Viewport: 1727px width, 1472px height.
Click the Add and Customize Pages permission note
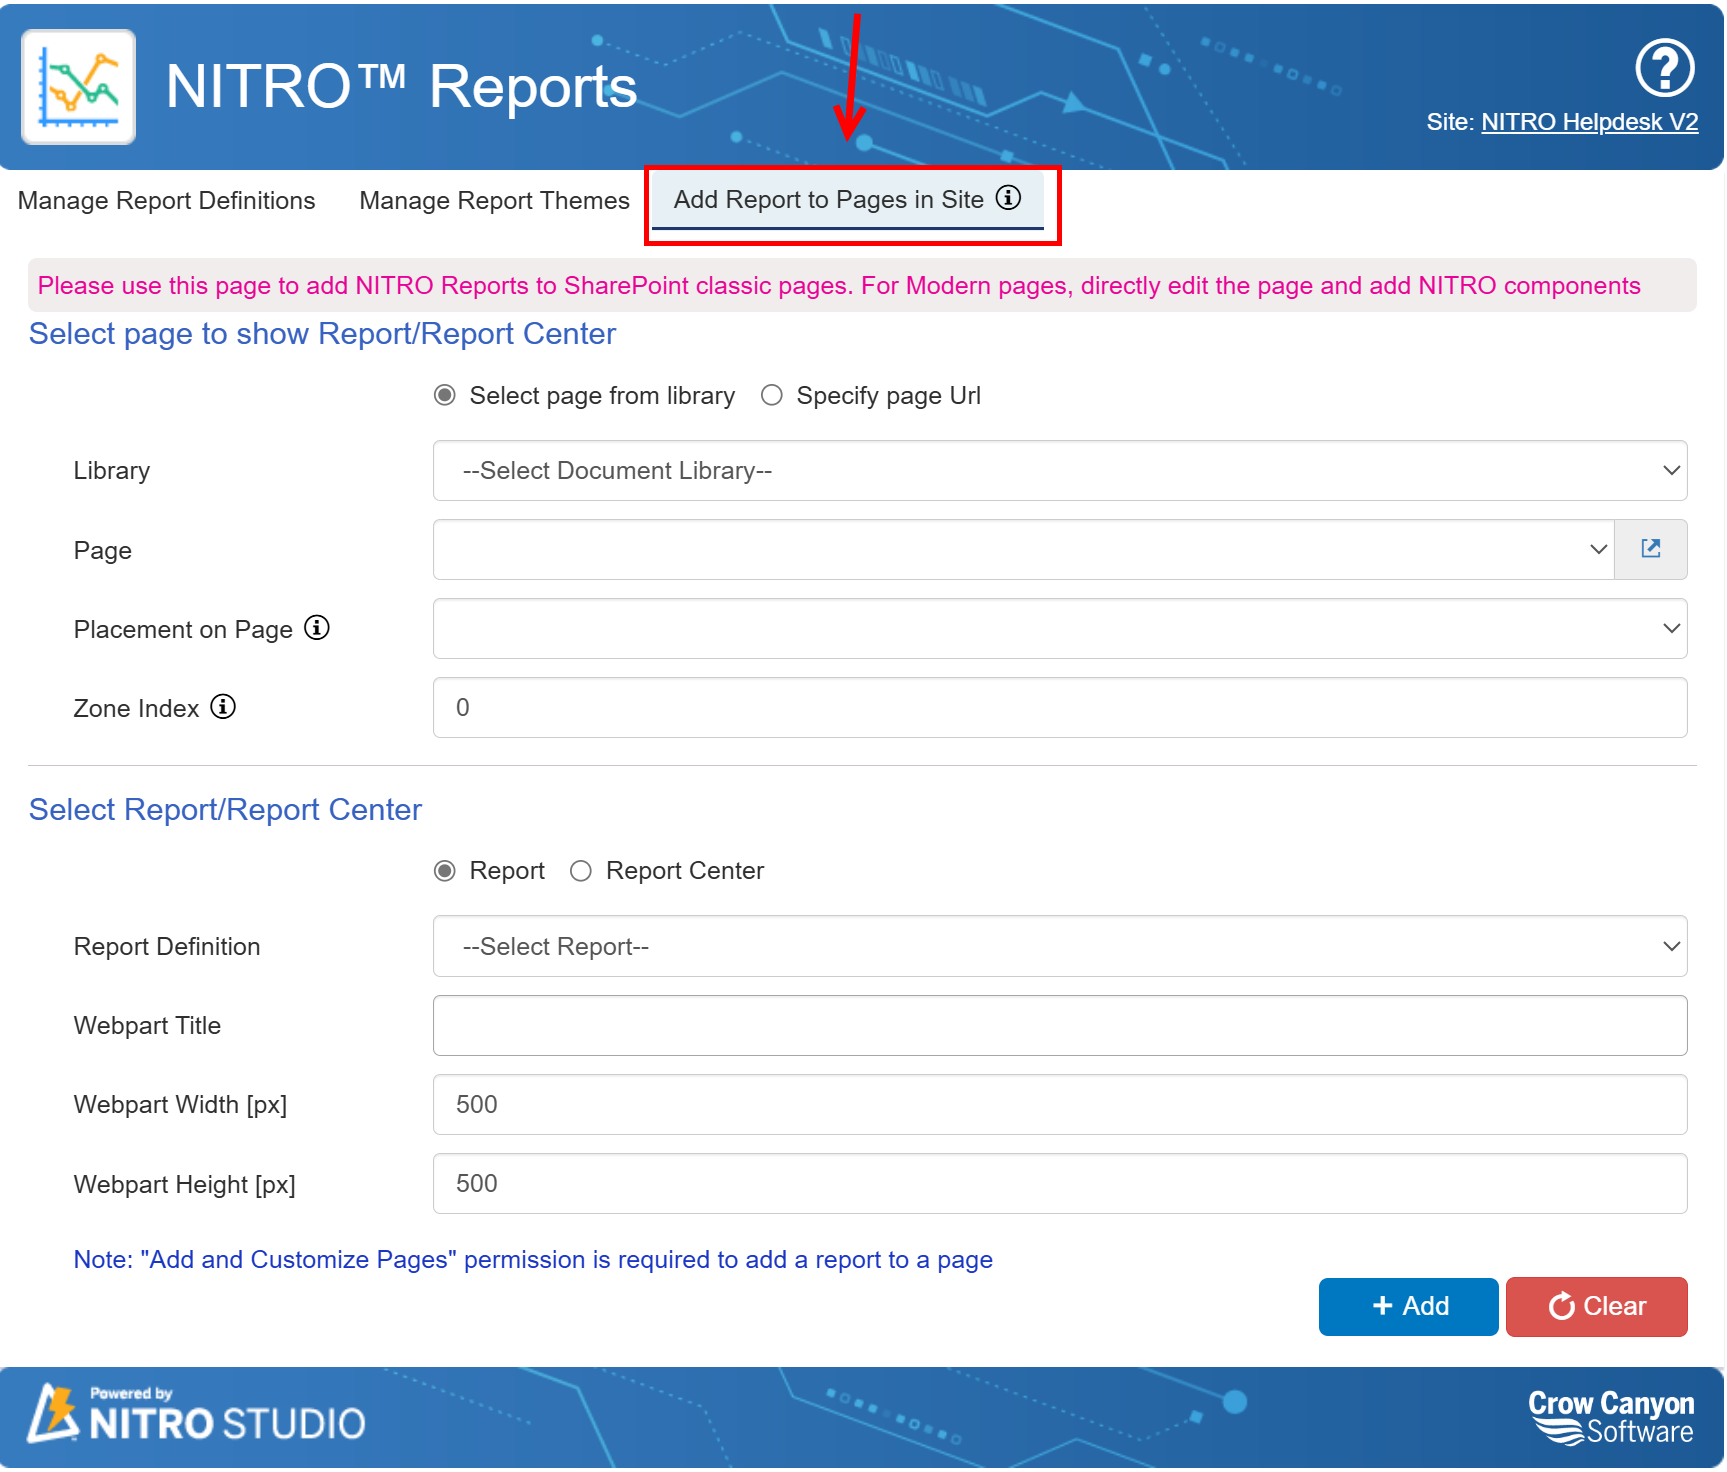point(533,1260)
